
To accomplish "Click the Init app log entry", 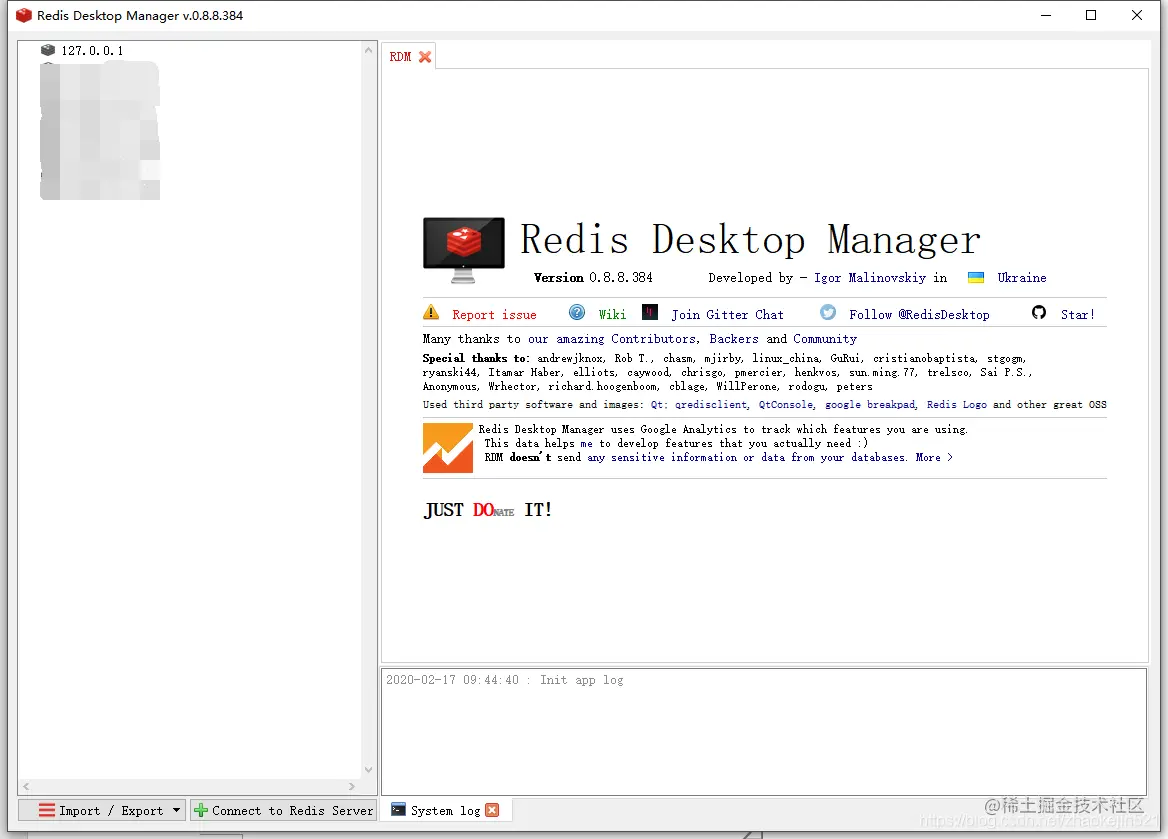I will [505, 680].
